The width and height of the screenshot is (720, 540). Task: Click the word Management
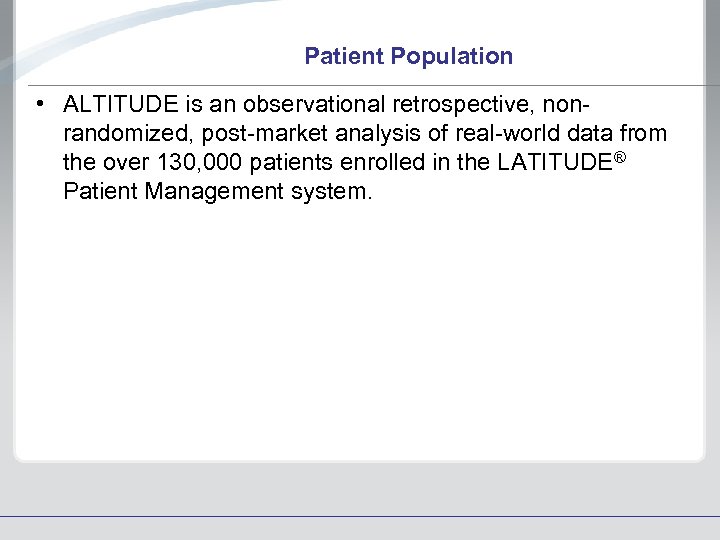point(214,190)
